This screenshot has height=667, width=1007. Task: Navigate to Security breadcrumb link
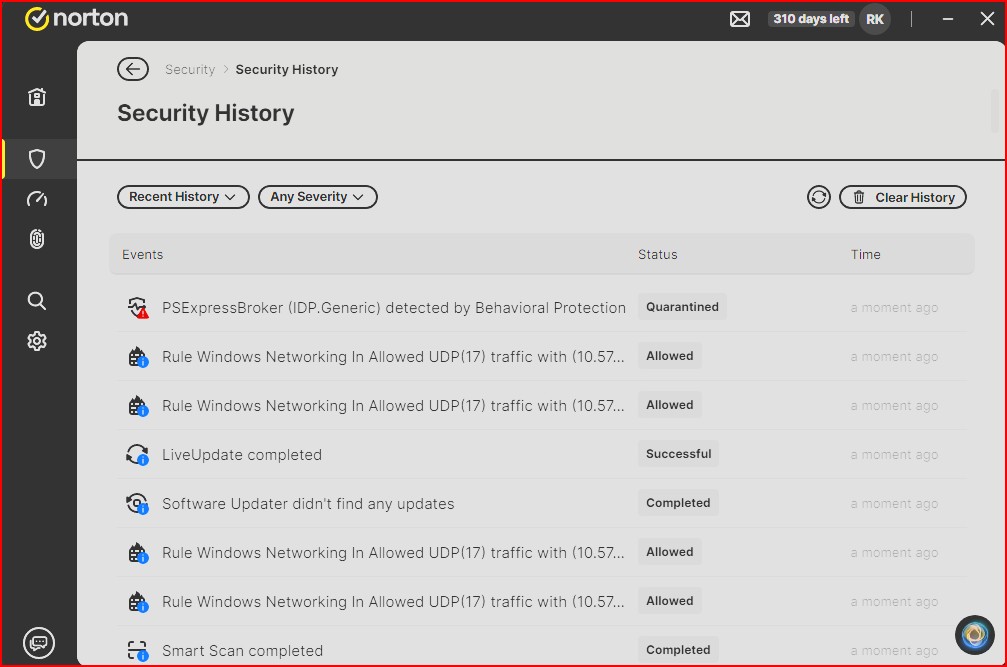click(190, 69)
